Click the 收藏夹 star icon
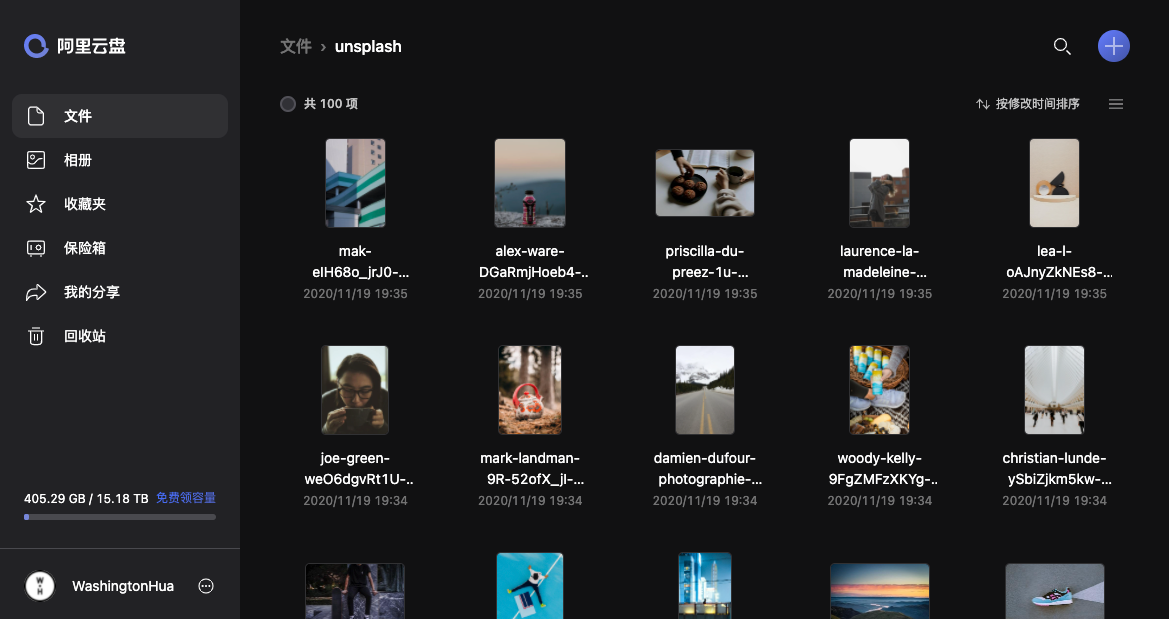1169x619 pixels. (x=36, y=204)
